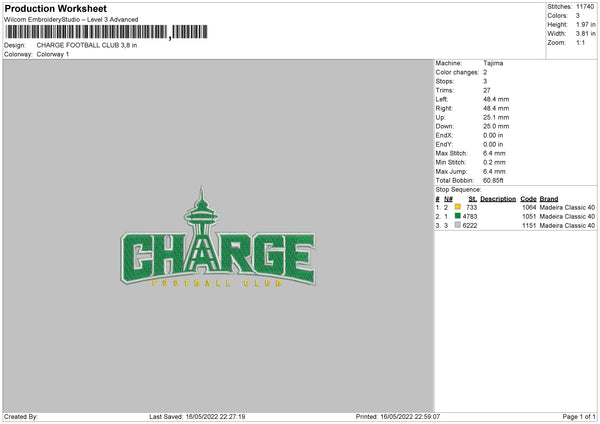
Task: Click the Machine value Tajima
Action: [x=493, y=63]
